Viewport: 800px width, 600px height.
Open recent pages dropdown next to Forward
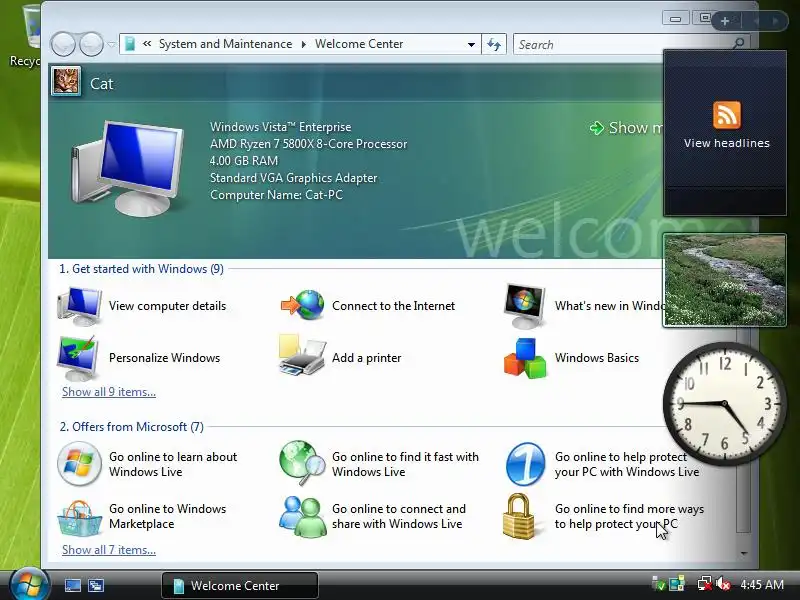click(111, 44)
